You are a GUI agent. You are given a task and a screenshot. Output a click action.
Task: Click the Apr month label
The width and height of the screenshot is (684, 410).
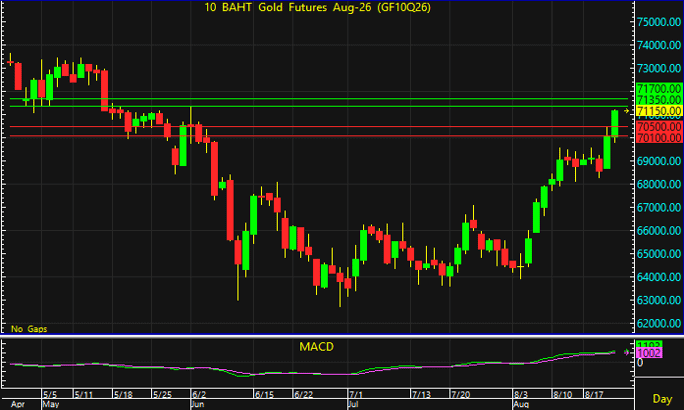[x=17, y=404]
